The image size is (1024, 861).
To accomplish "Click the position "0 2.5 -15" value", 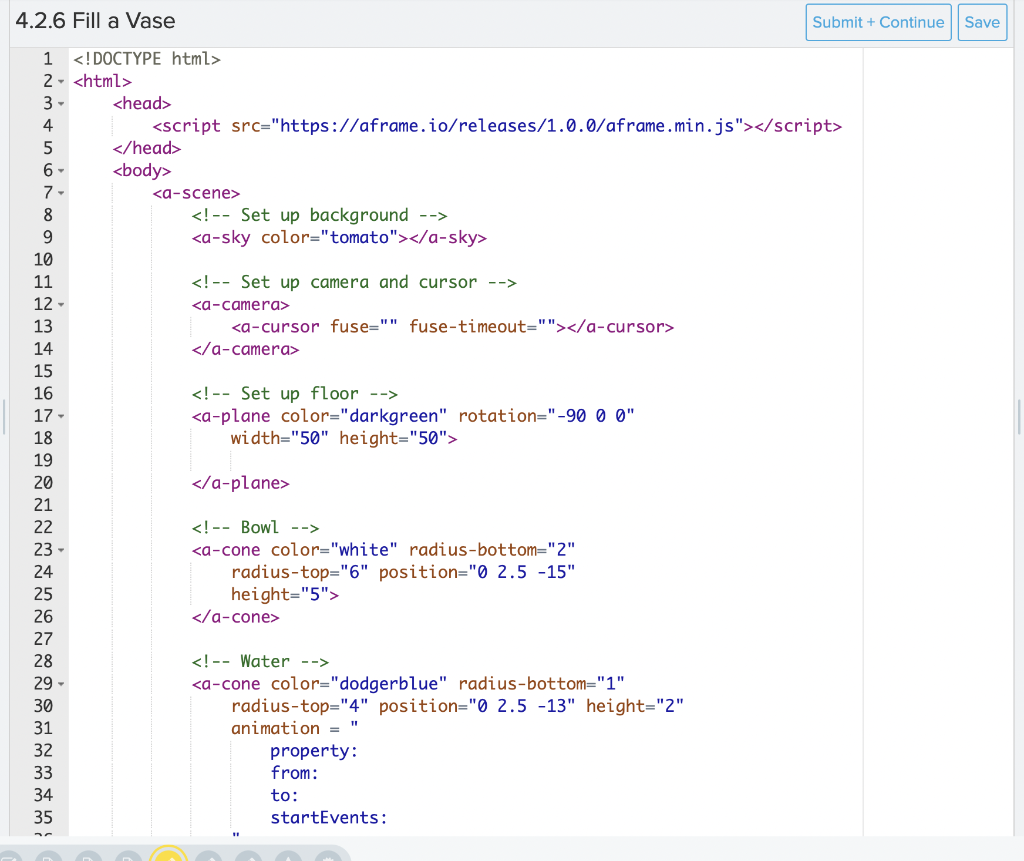I will coord(521,572).
